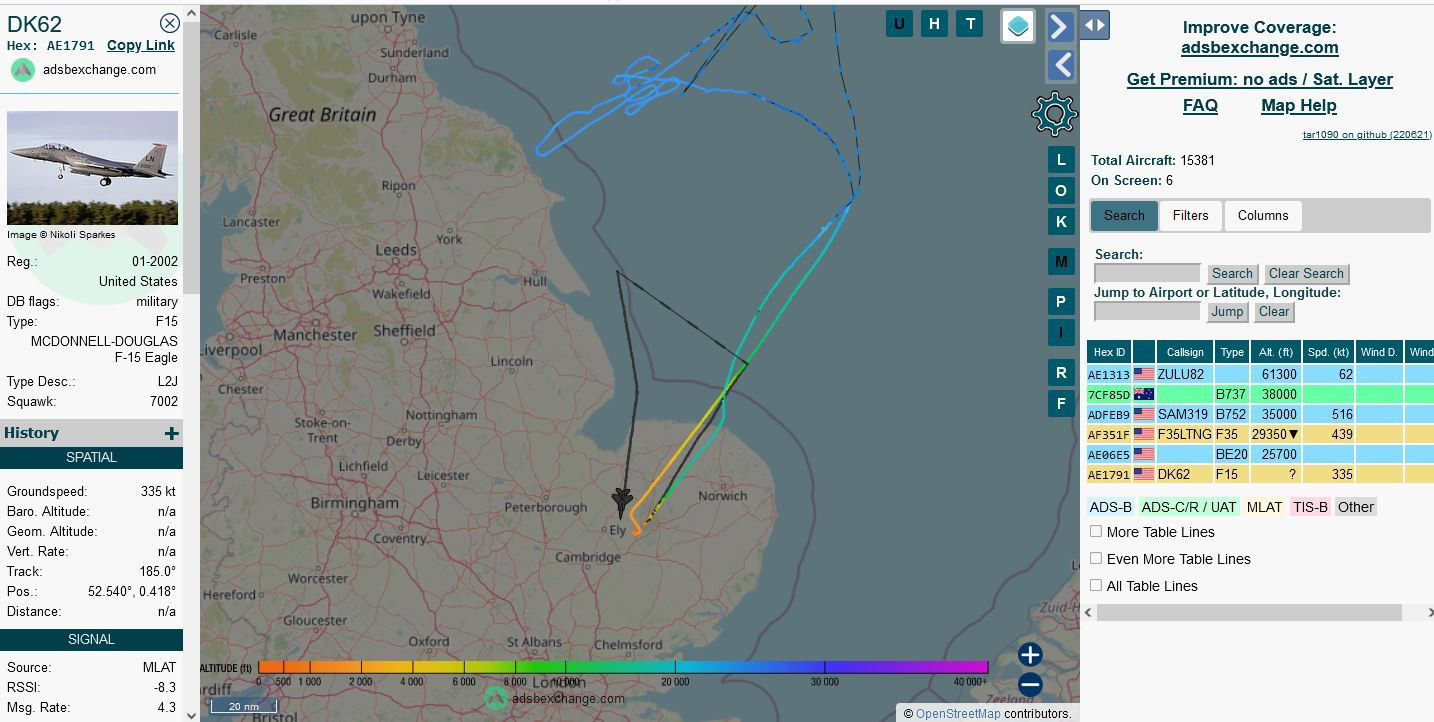Tick the All Table Lines checkbox
This screenshot has height=722, width=1434.
pos(1096,586)
